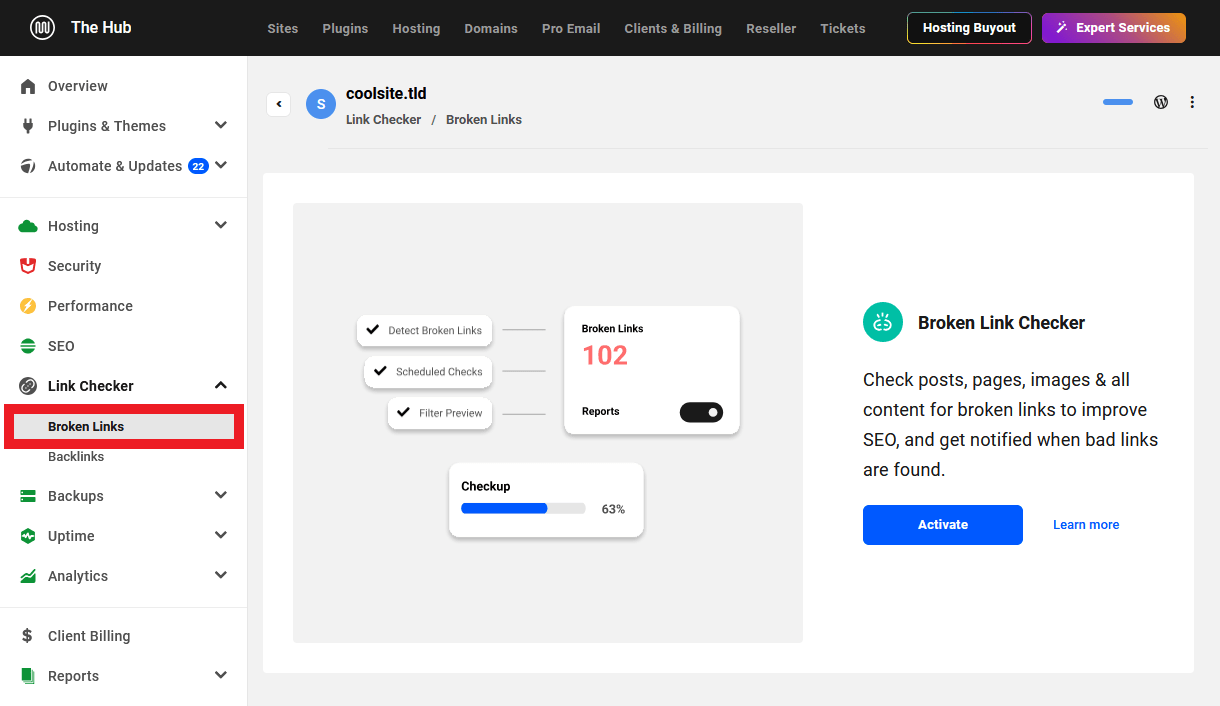Toggle the Reports switch off
1220x706 pixels.
click(701, 412)
